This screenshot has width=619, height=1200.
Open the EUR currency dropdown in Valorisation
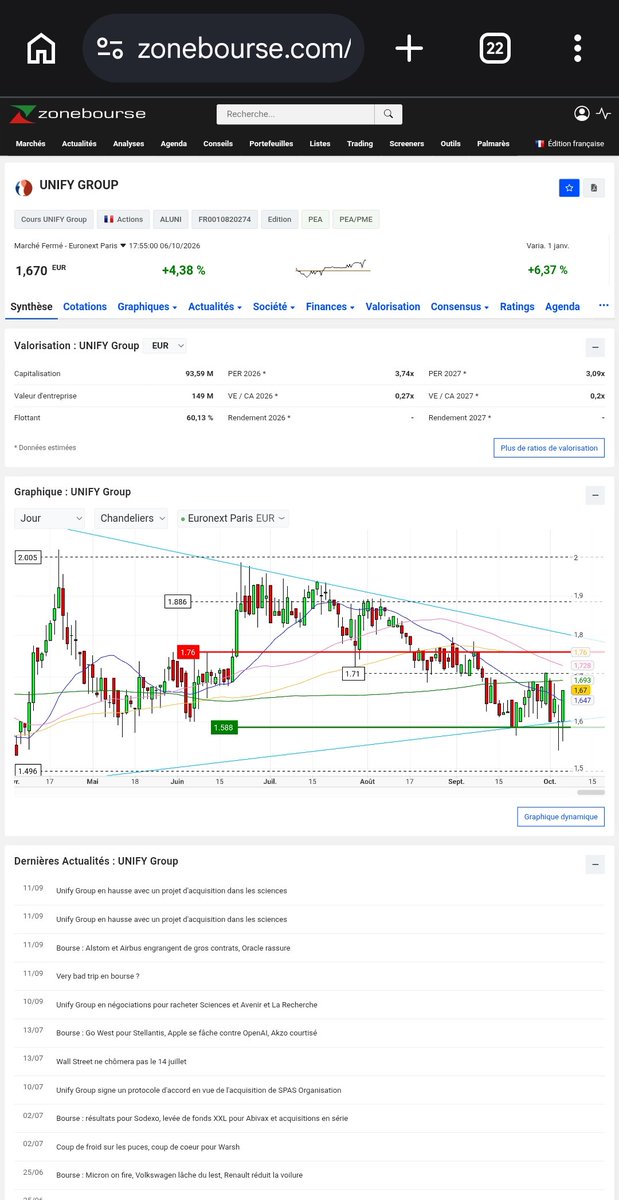pos(166,345)
